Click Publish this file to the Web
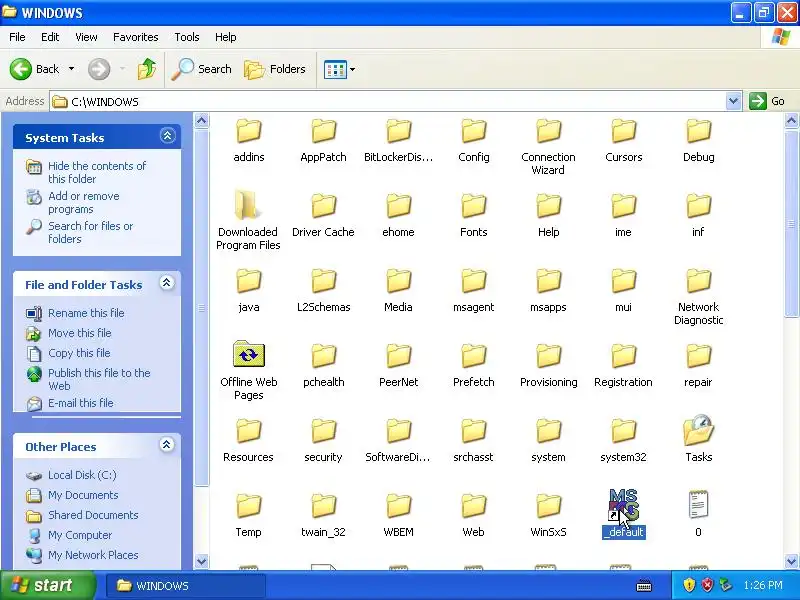The image size is (800, 600). tap(99, 379)
